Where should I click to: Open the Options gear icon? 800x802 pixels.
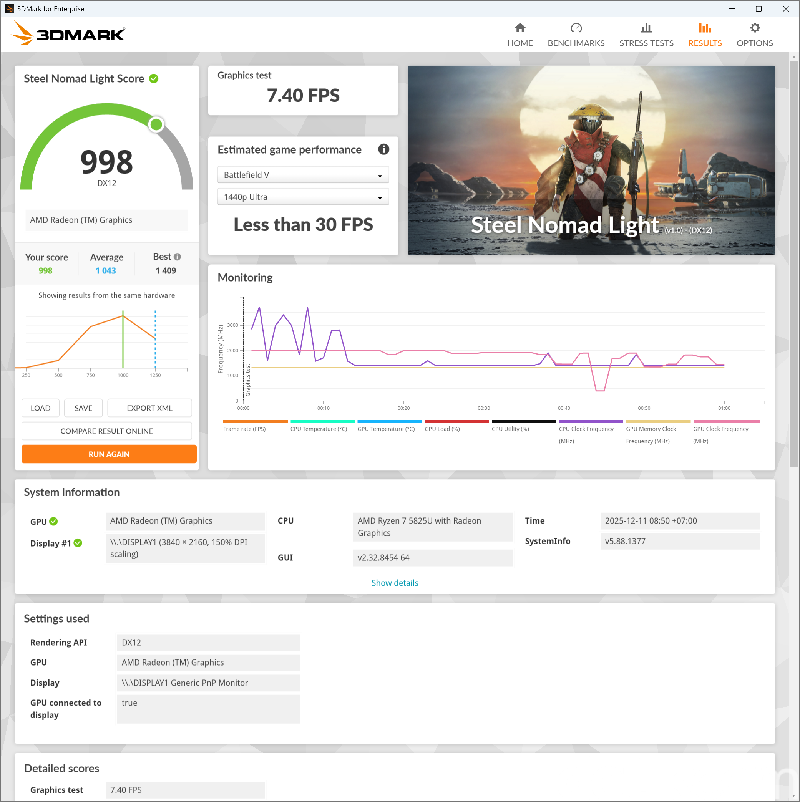(755, 32)
